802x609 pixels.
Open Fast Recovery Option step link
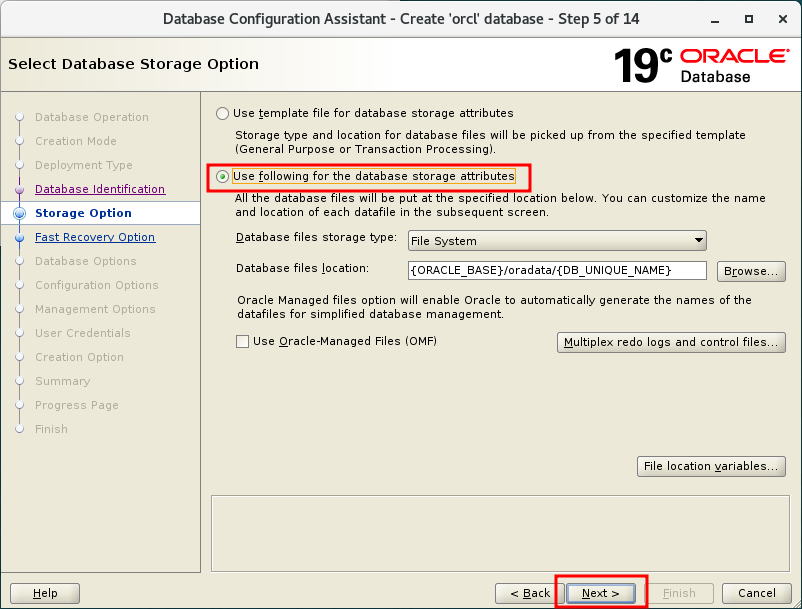[95, 237]
